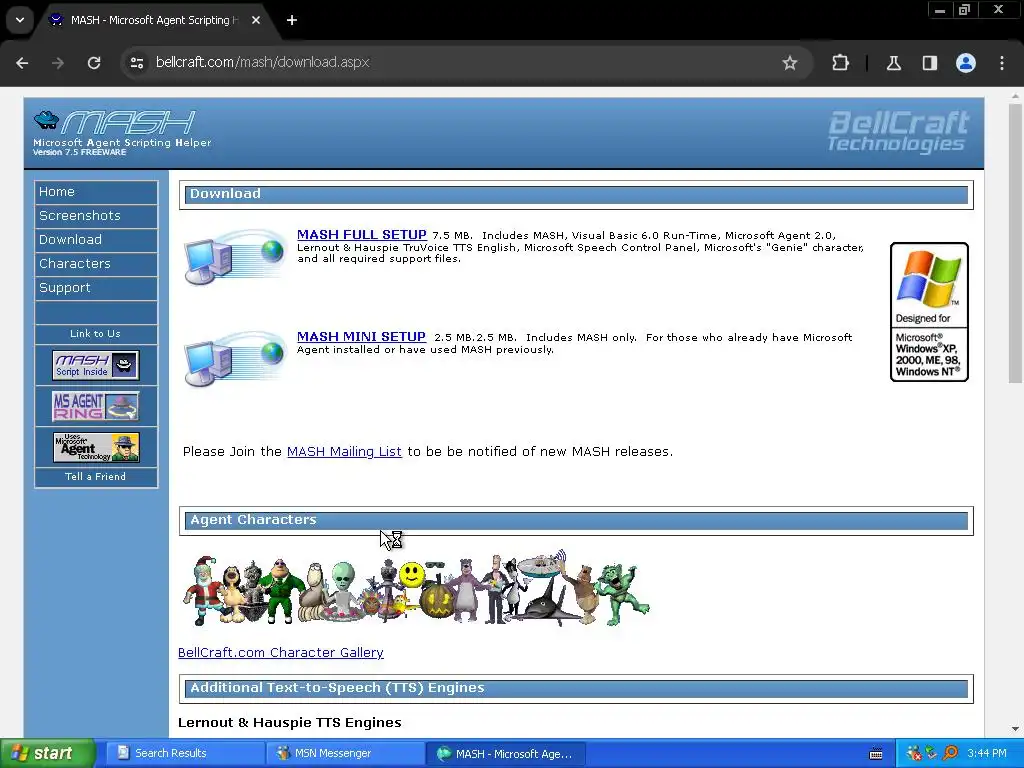The height and width of the screenshot is (768, 1024).
Task: Open the MASH Mailing List link
Action: coord(344,452)
